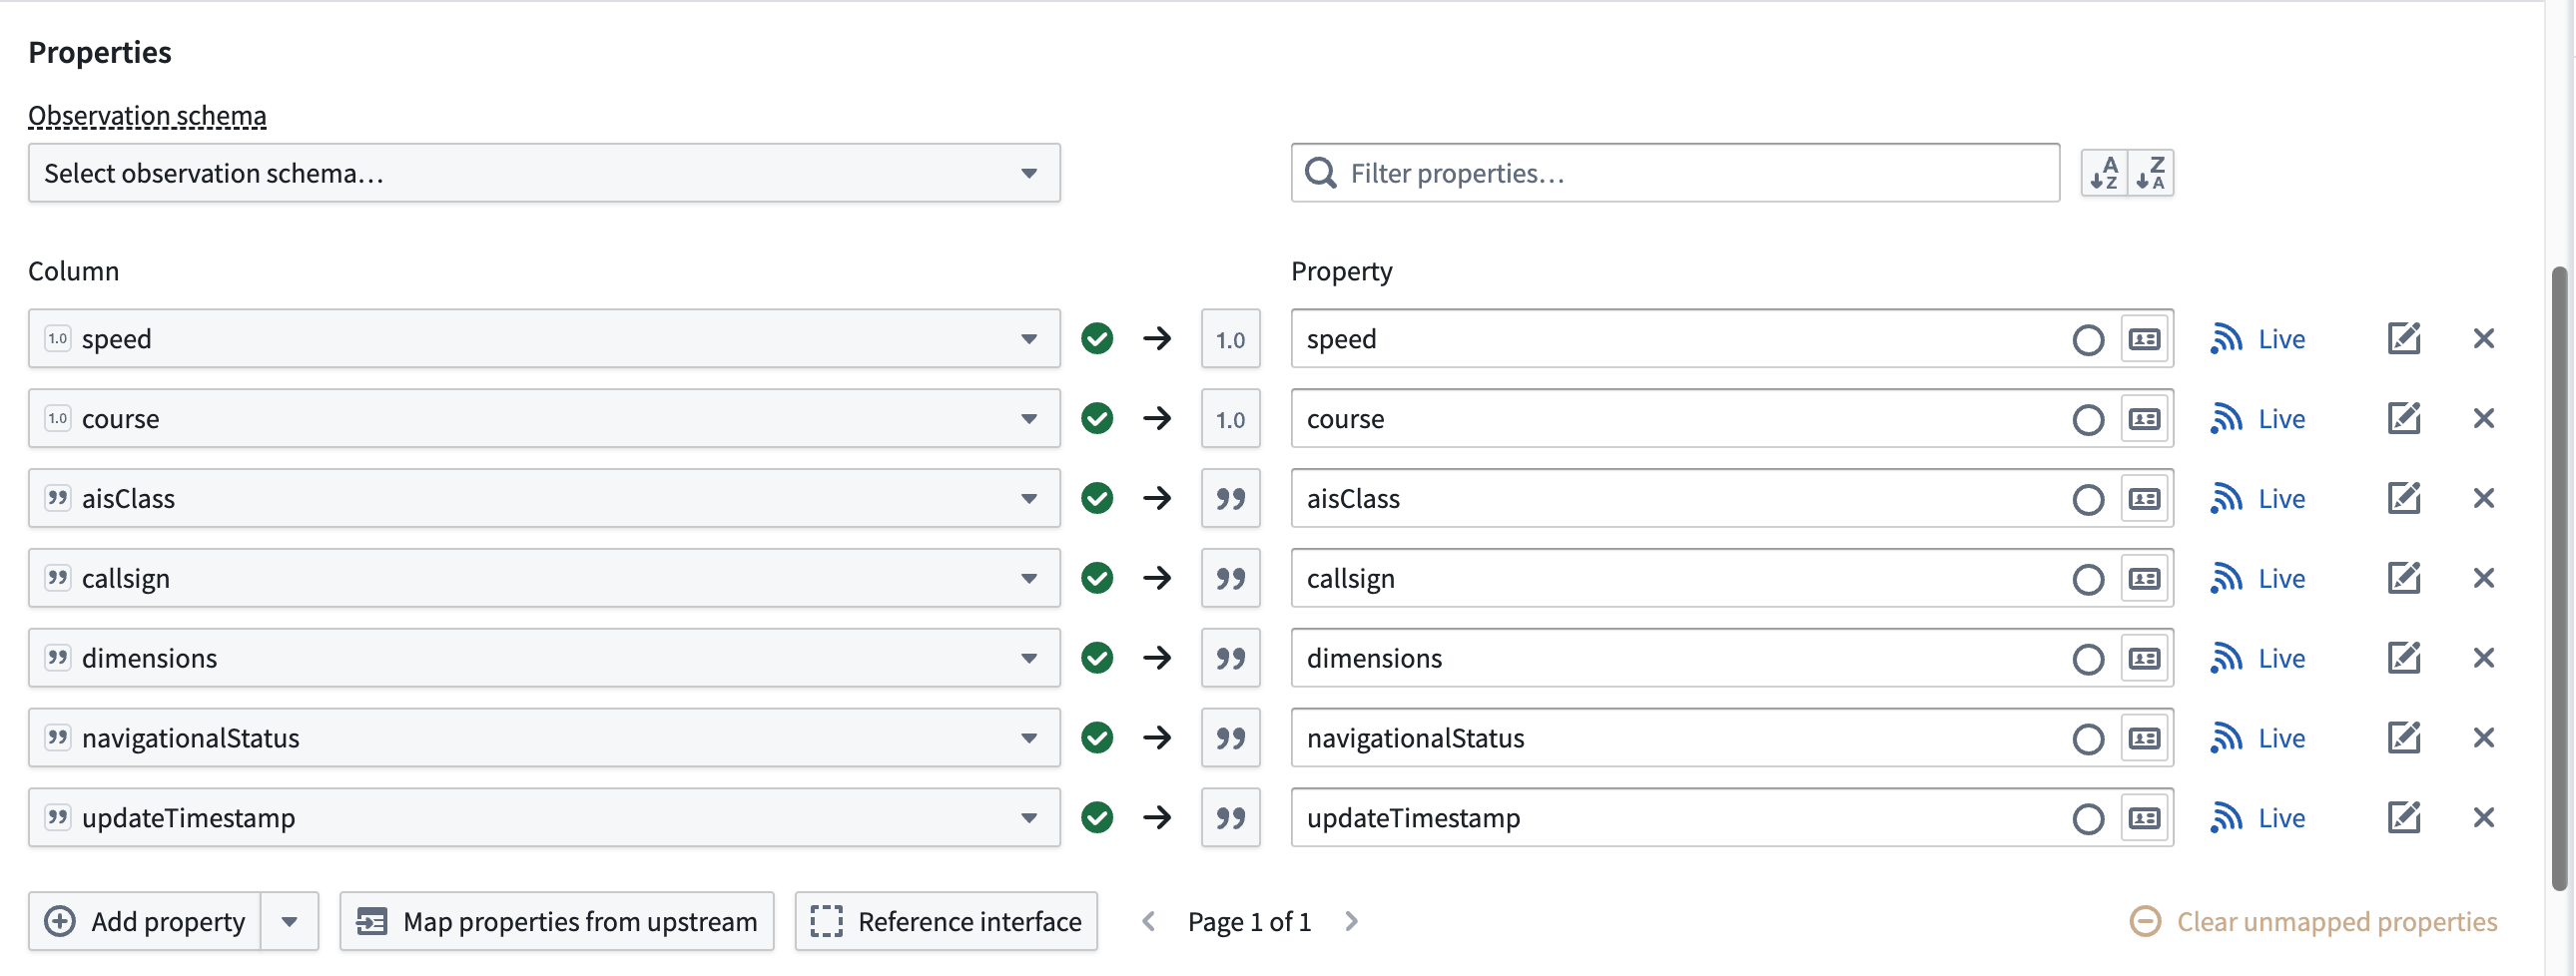Select the radio circle in the speed property row
This screenshot has width=2576, height=976.
coord(2088,339)
